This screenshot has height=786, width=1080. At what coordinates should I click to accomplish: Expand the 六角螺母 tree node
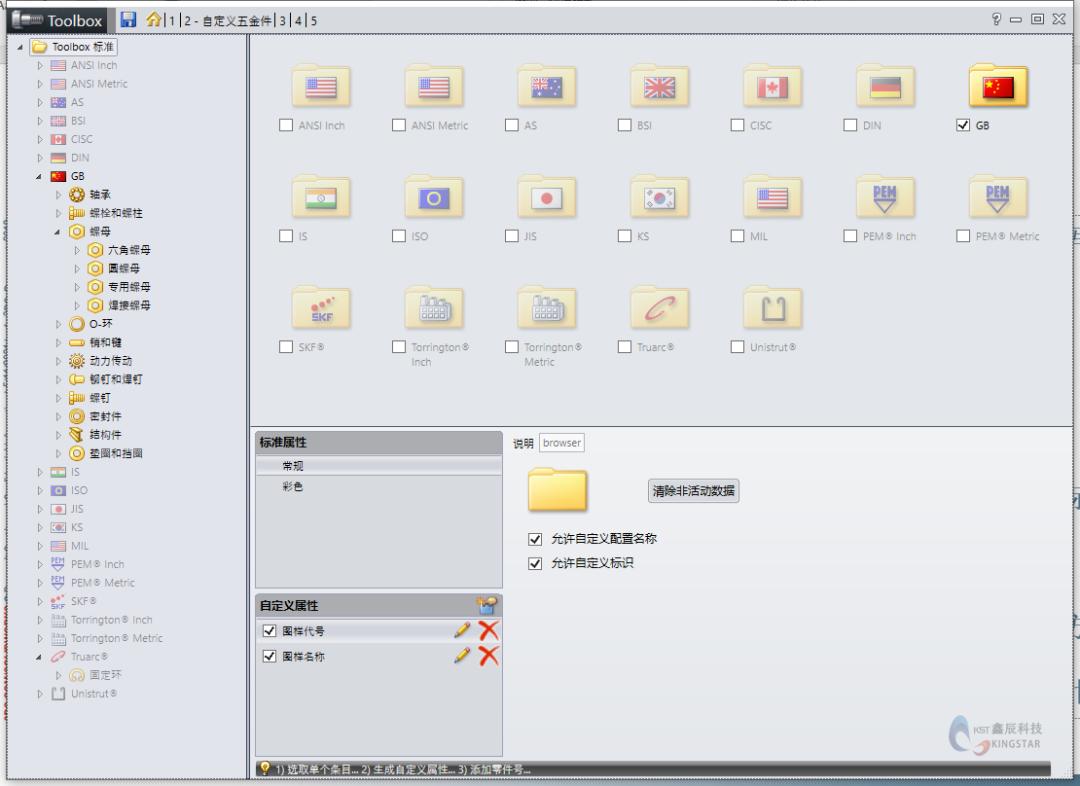tap(76, 250)
